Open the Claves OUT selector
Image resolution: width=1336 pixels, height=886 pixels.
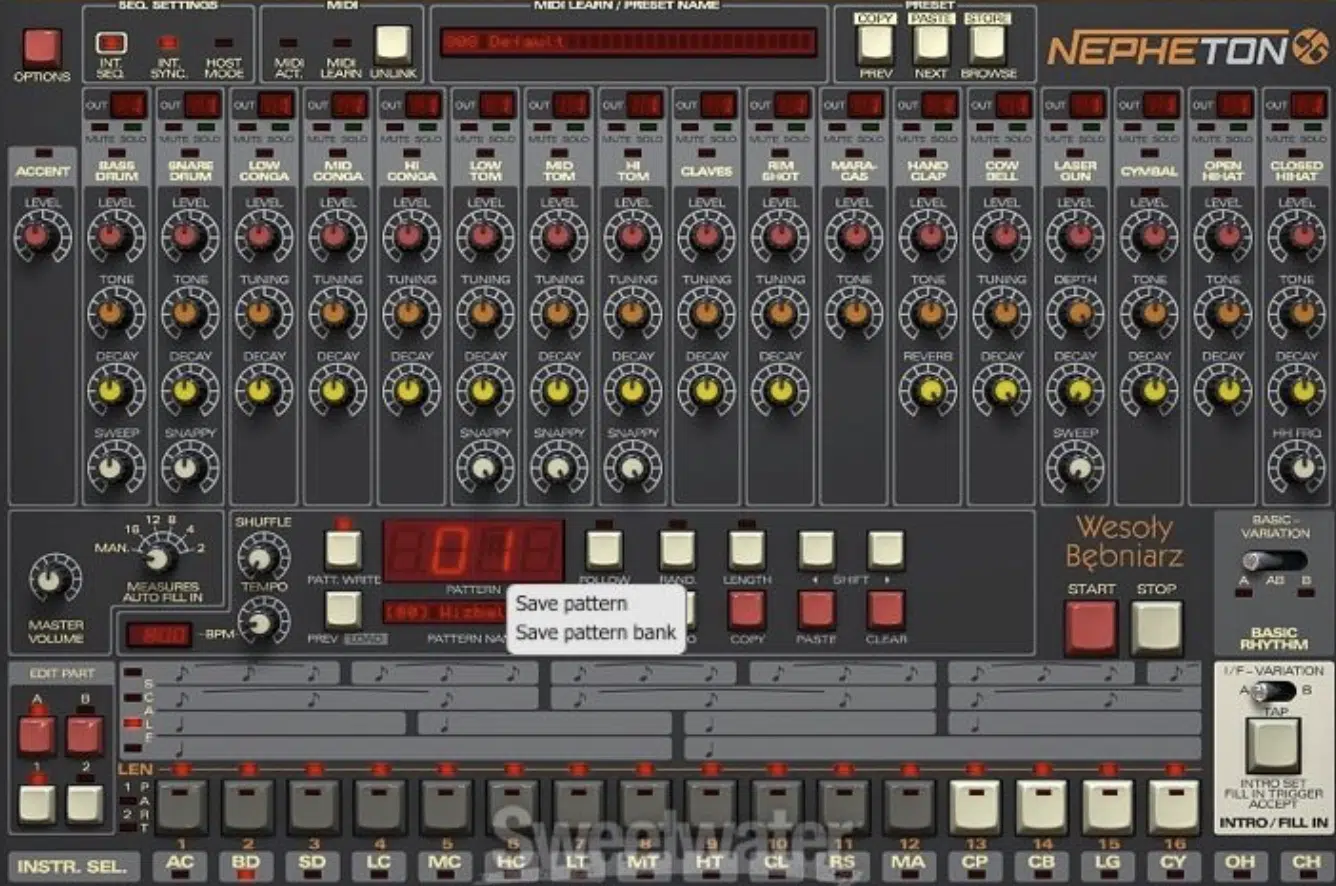(718, 104)
